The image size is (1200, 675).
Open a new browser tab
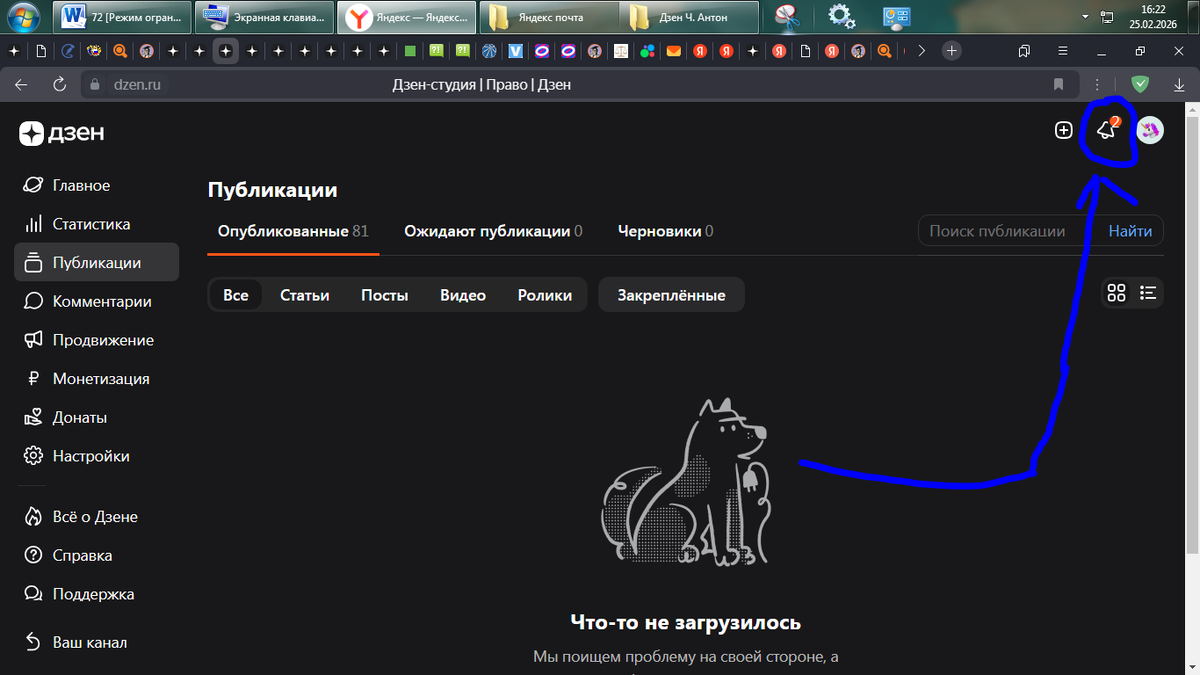pos(952,50)
